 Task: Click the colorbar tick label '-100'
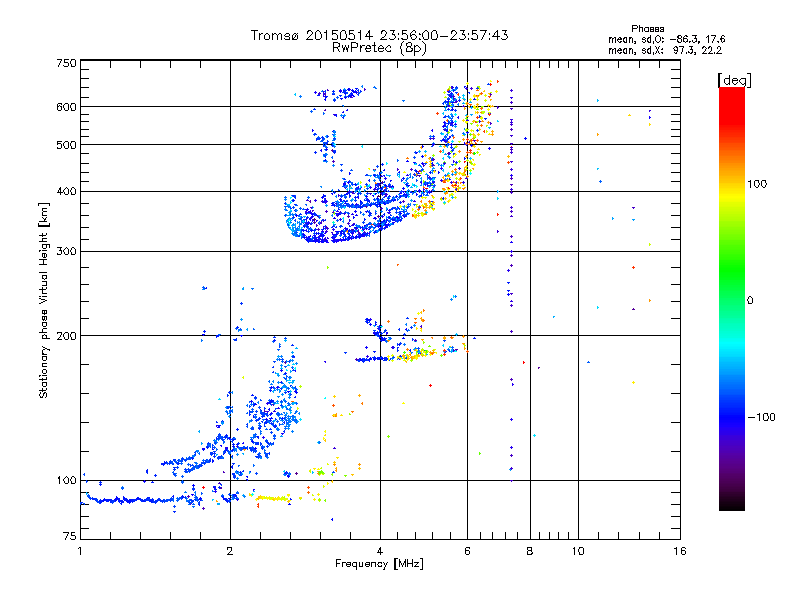761,417
